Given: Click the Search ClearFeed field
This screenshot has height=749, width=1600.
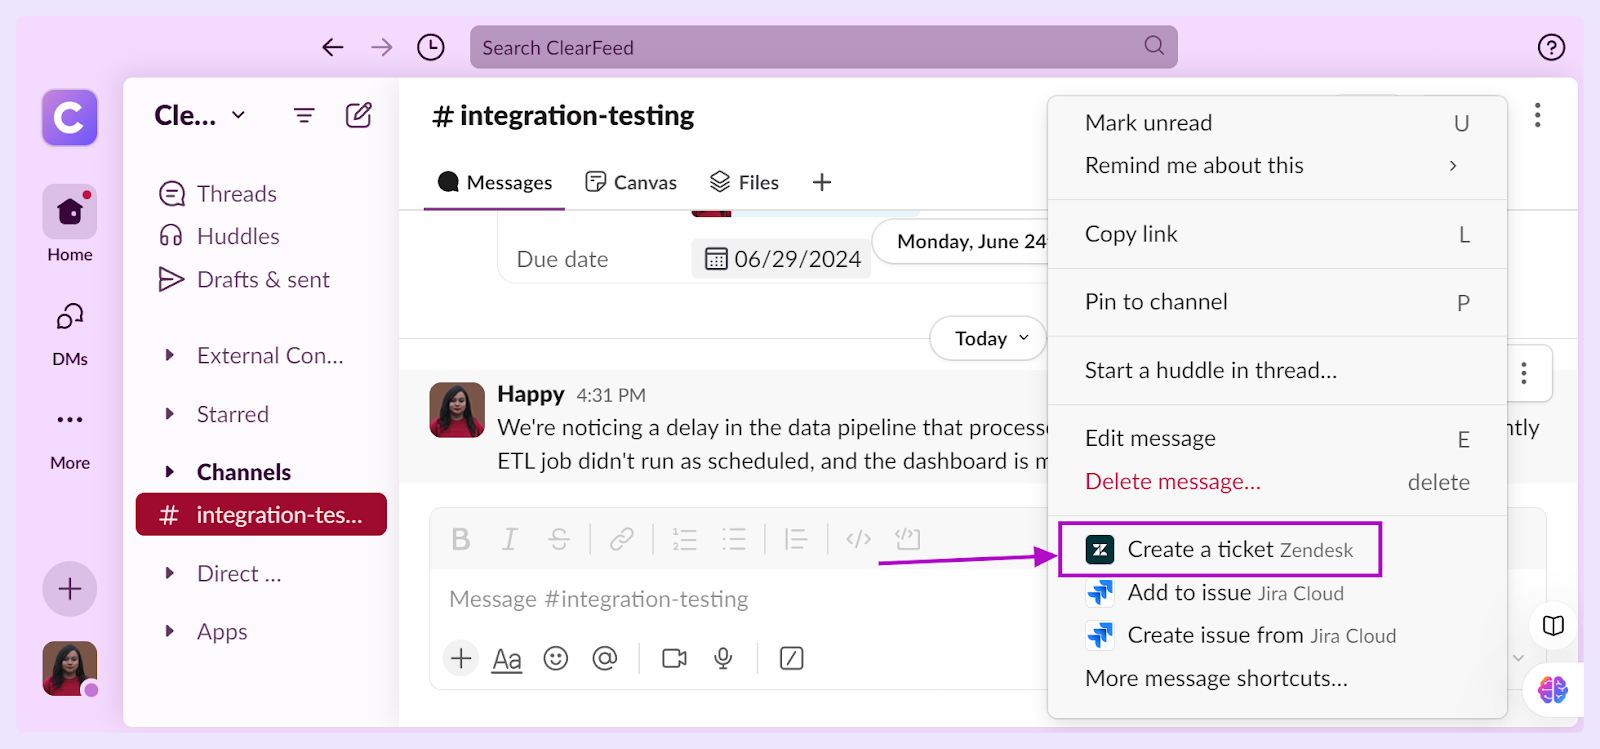Looking at the screenshot, I should point(823,47).
